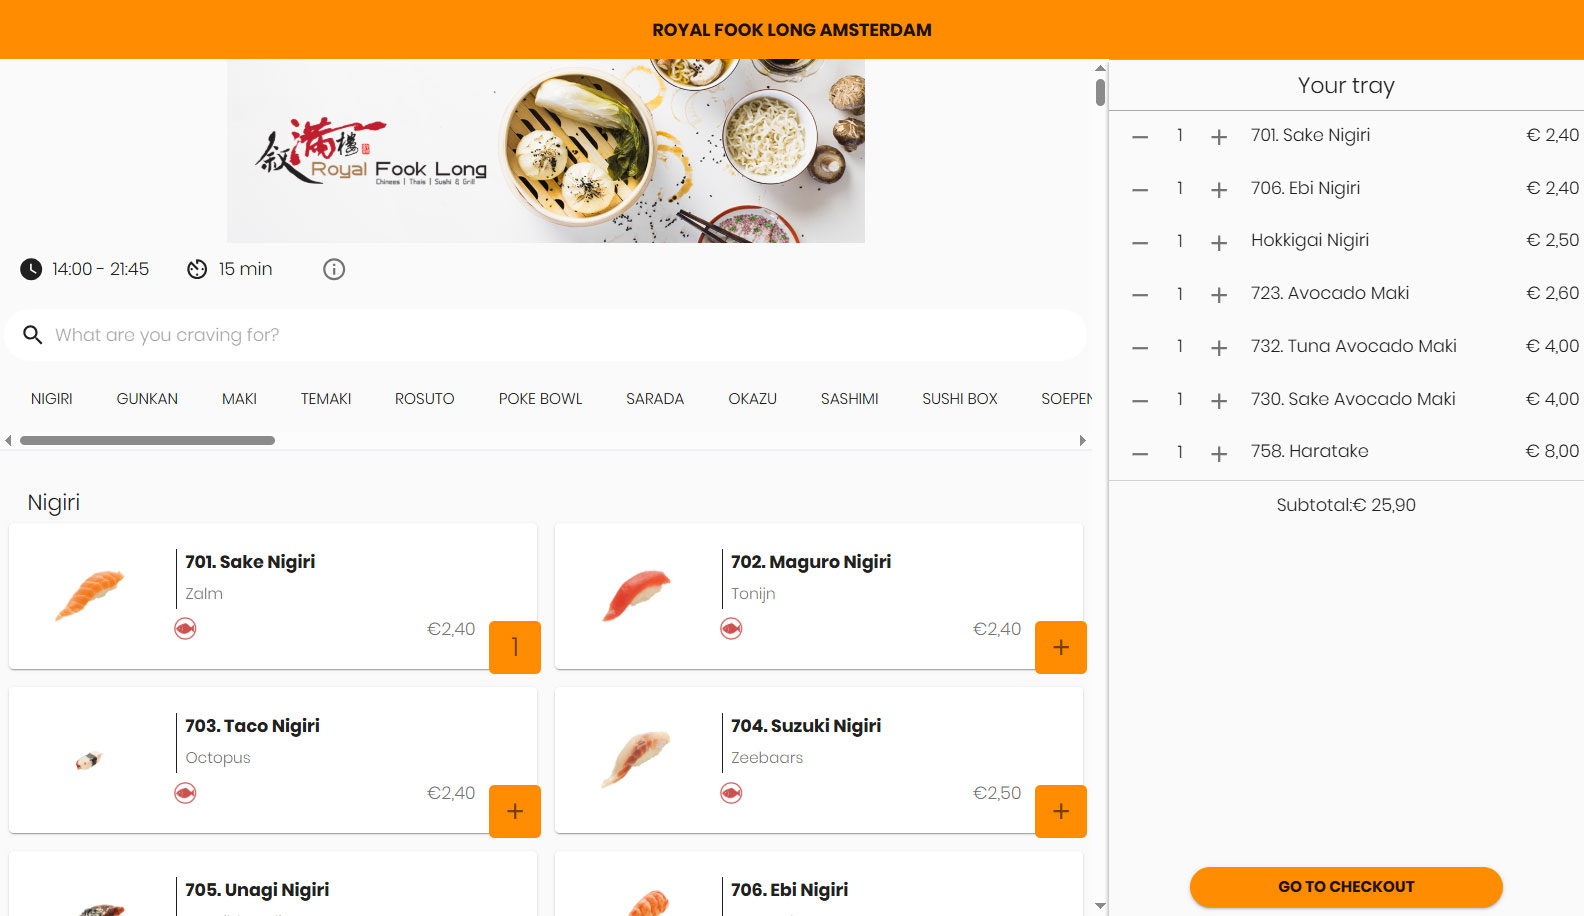Screen dimensions: 1584x916
Task: Remove one Hokkigai Nigiri from tray
Action: click(1140, 242)
